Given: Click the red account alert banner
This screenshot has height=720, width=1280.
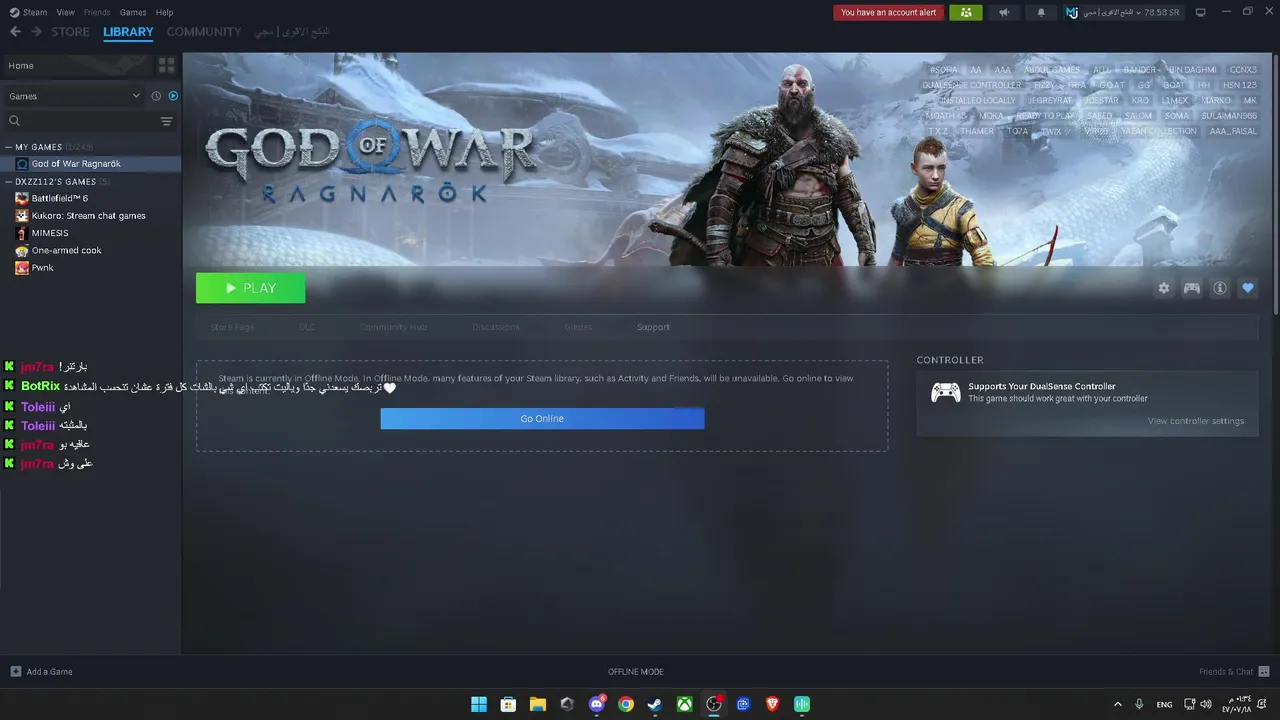Looking at the screenshot, I should (889, 13).
